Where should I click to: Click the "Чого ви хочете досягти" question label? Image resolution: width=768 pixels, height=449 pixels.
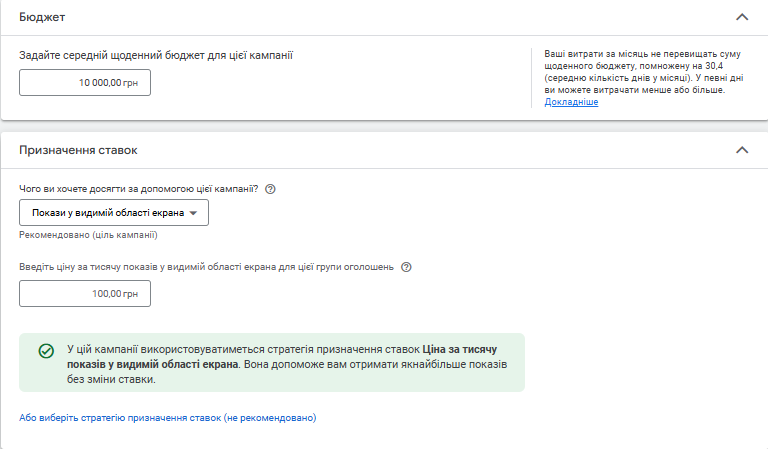[139, 189]
